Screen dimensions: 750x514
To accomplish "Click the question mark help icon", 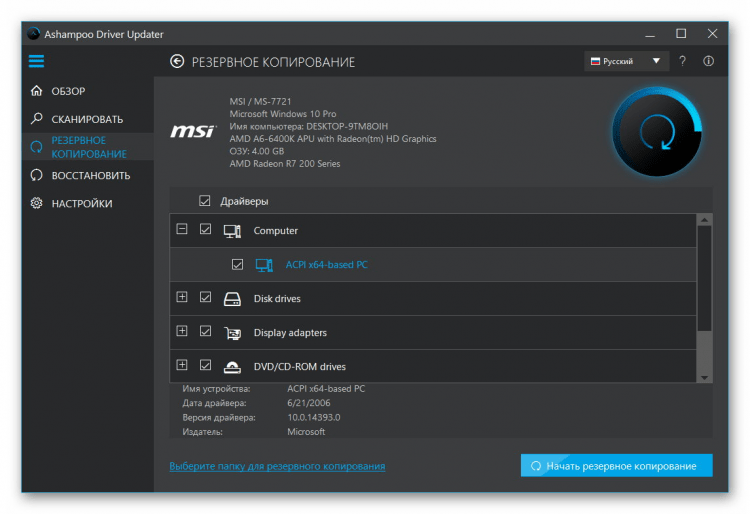I will 683,61.
